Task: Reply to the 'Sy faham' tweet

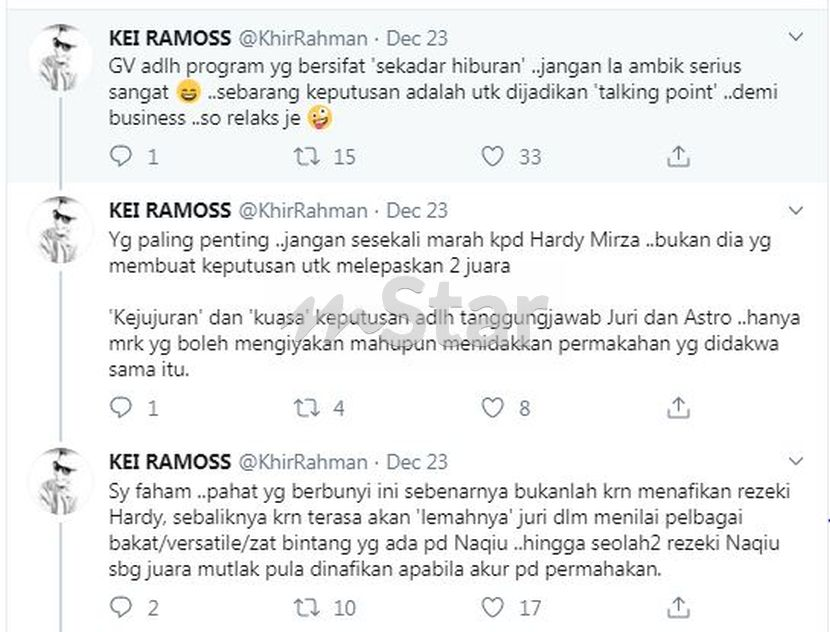Action: click(x=121, y=607)
